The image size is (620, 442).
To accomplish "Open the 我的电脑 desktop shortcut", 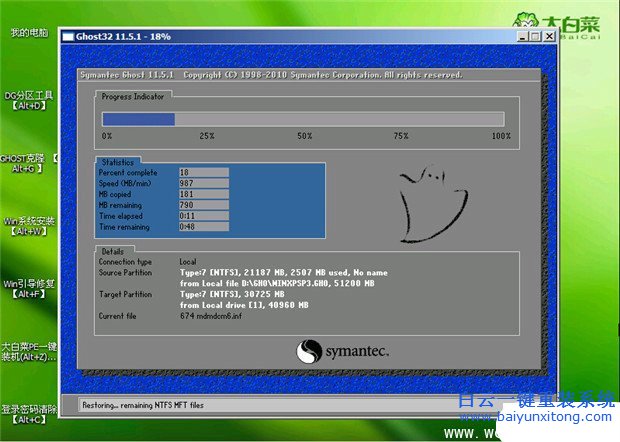I will (x=28, y=32).
